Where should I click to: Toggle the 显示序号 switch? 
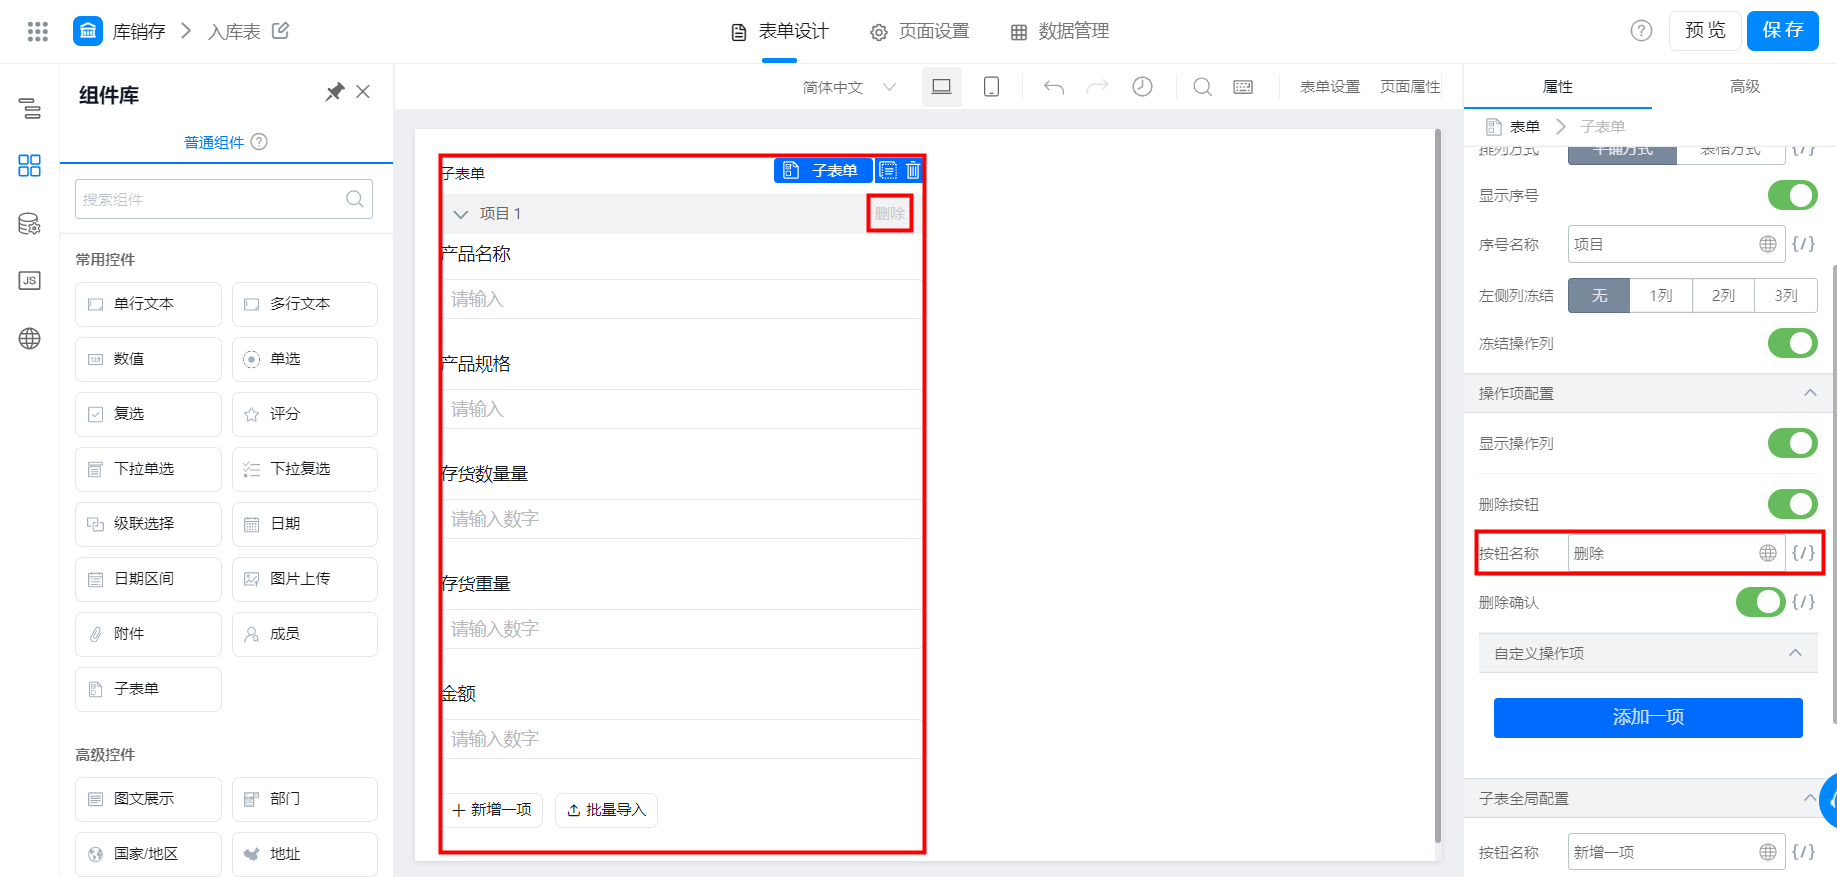click(1792, 195)
